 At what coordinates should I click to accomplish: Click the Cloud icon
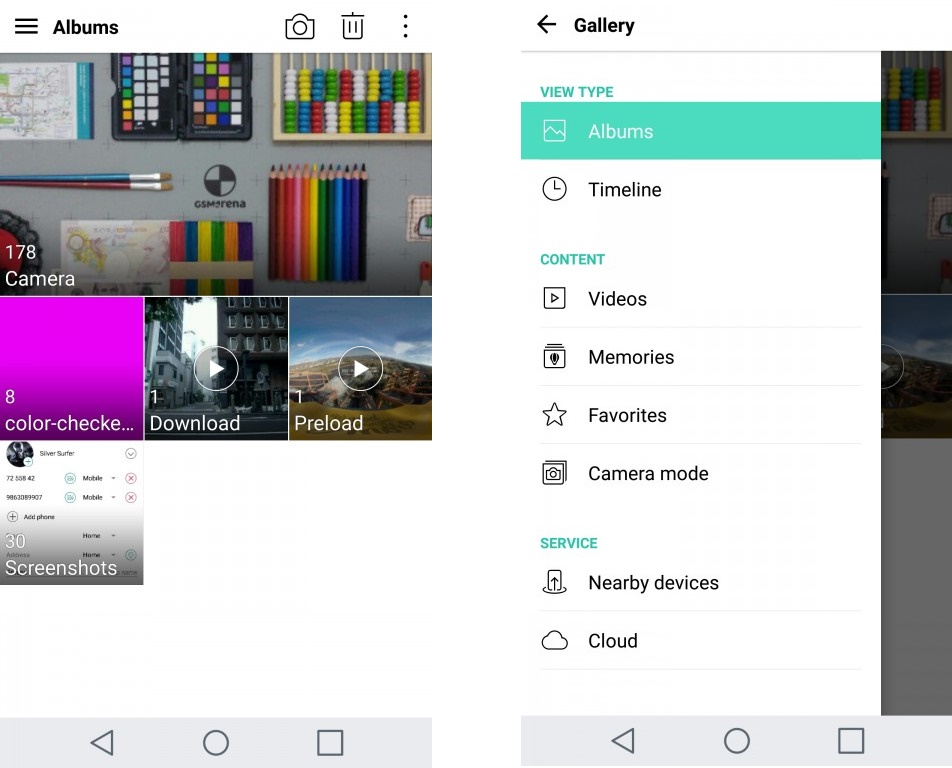pyautogui.click(x=554, y=641)
